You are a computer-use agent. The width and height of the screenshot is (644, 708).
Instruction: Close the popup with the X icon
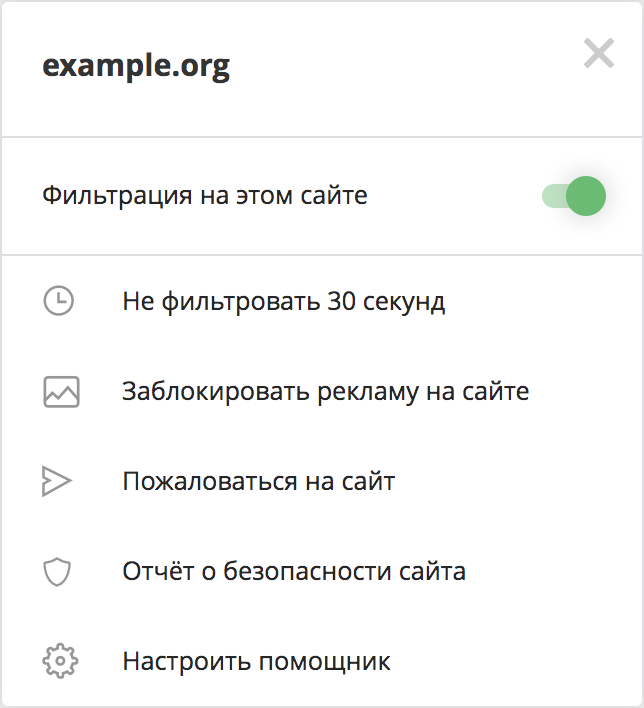[x=599, y=53]
